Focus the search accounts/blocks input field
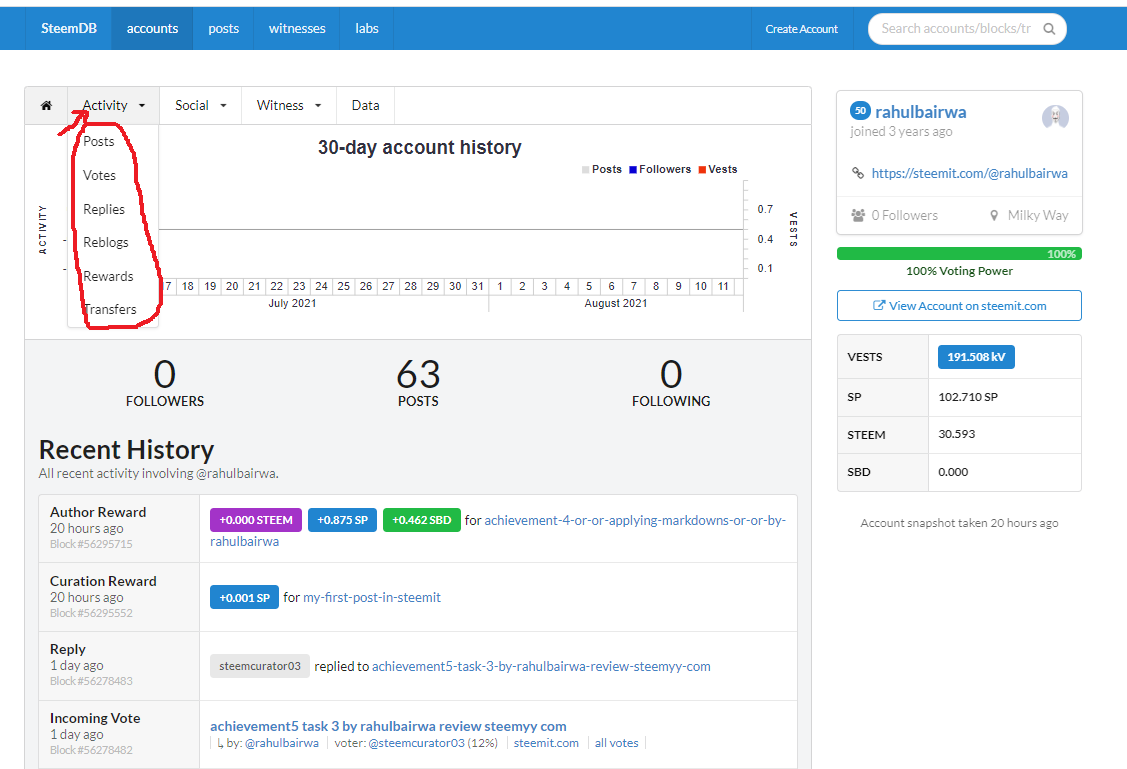Viewport: 1127px width, 769px height. point(956,29)
